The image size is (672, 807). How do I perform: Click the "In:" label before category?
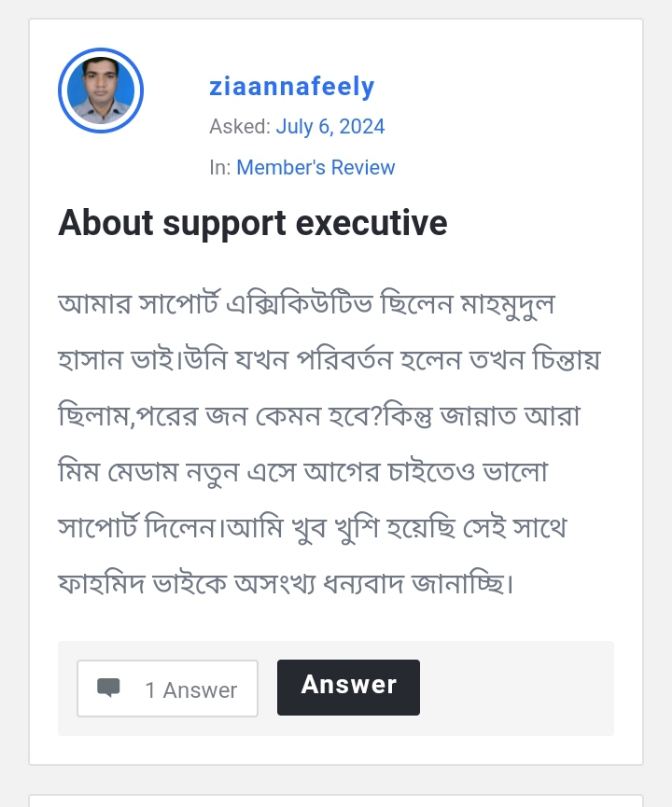pyautogui.click(x=220, y=168)
